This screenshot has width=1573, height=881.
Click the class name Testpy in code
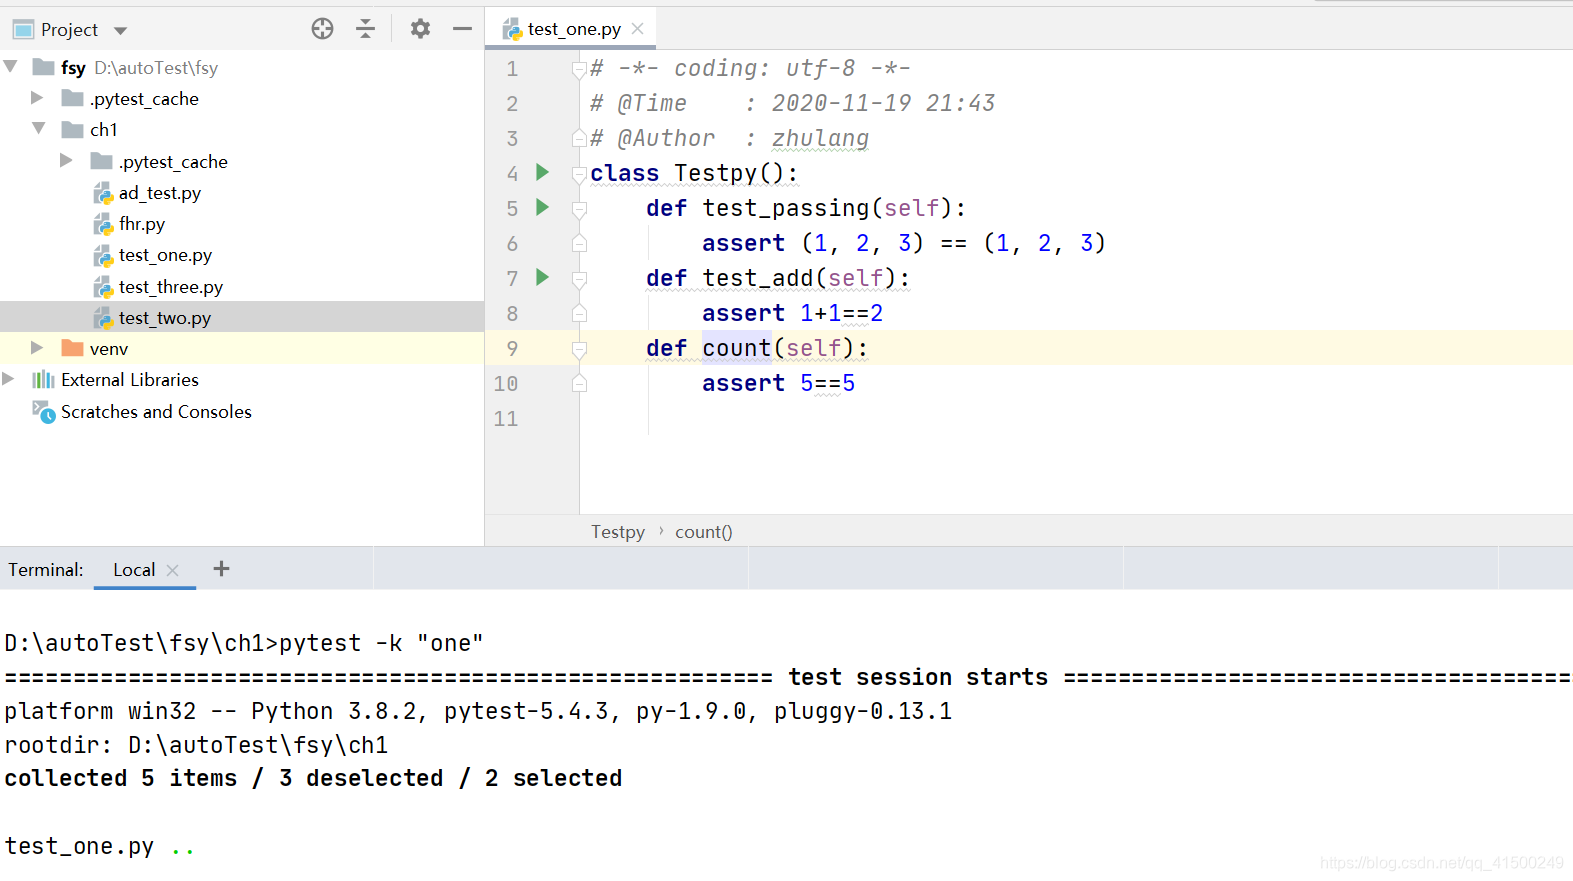(x=715, y=173)
